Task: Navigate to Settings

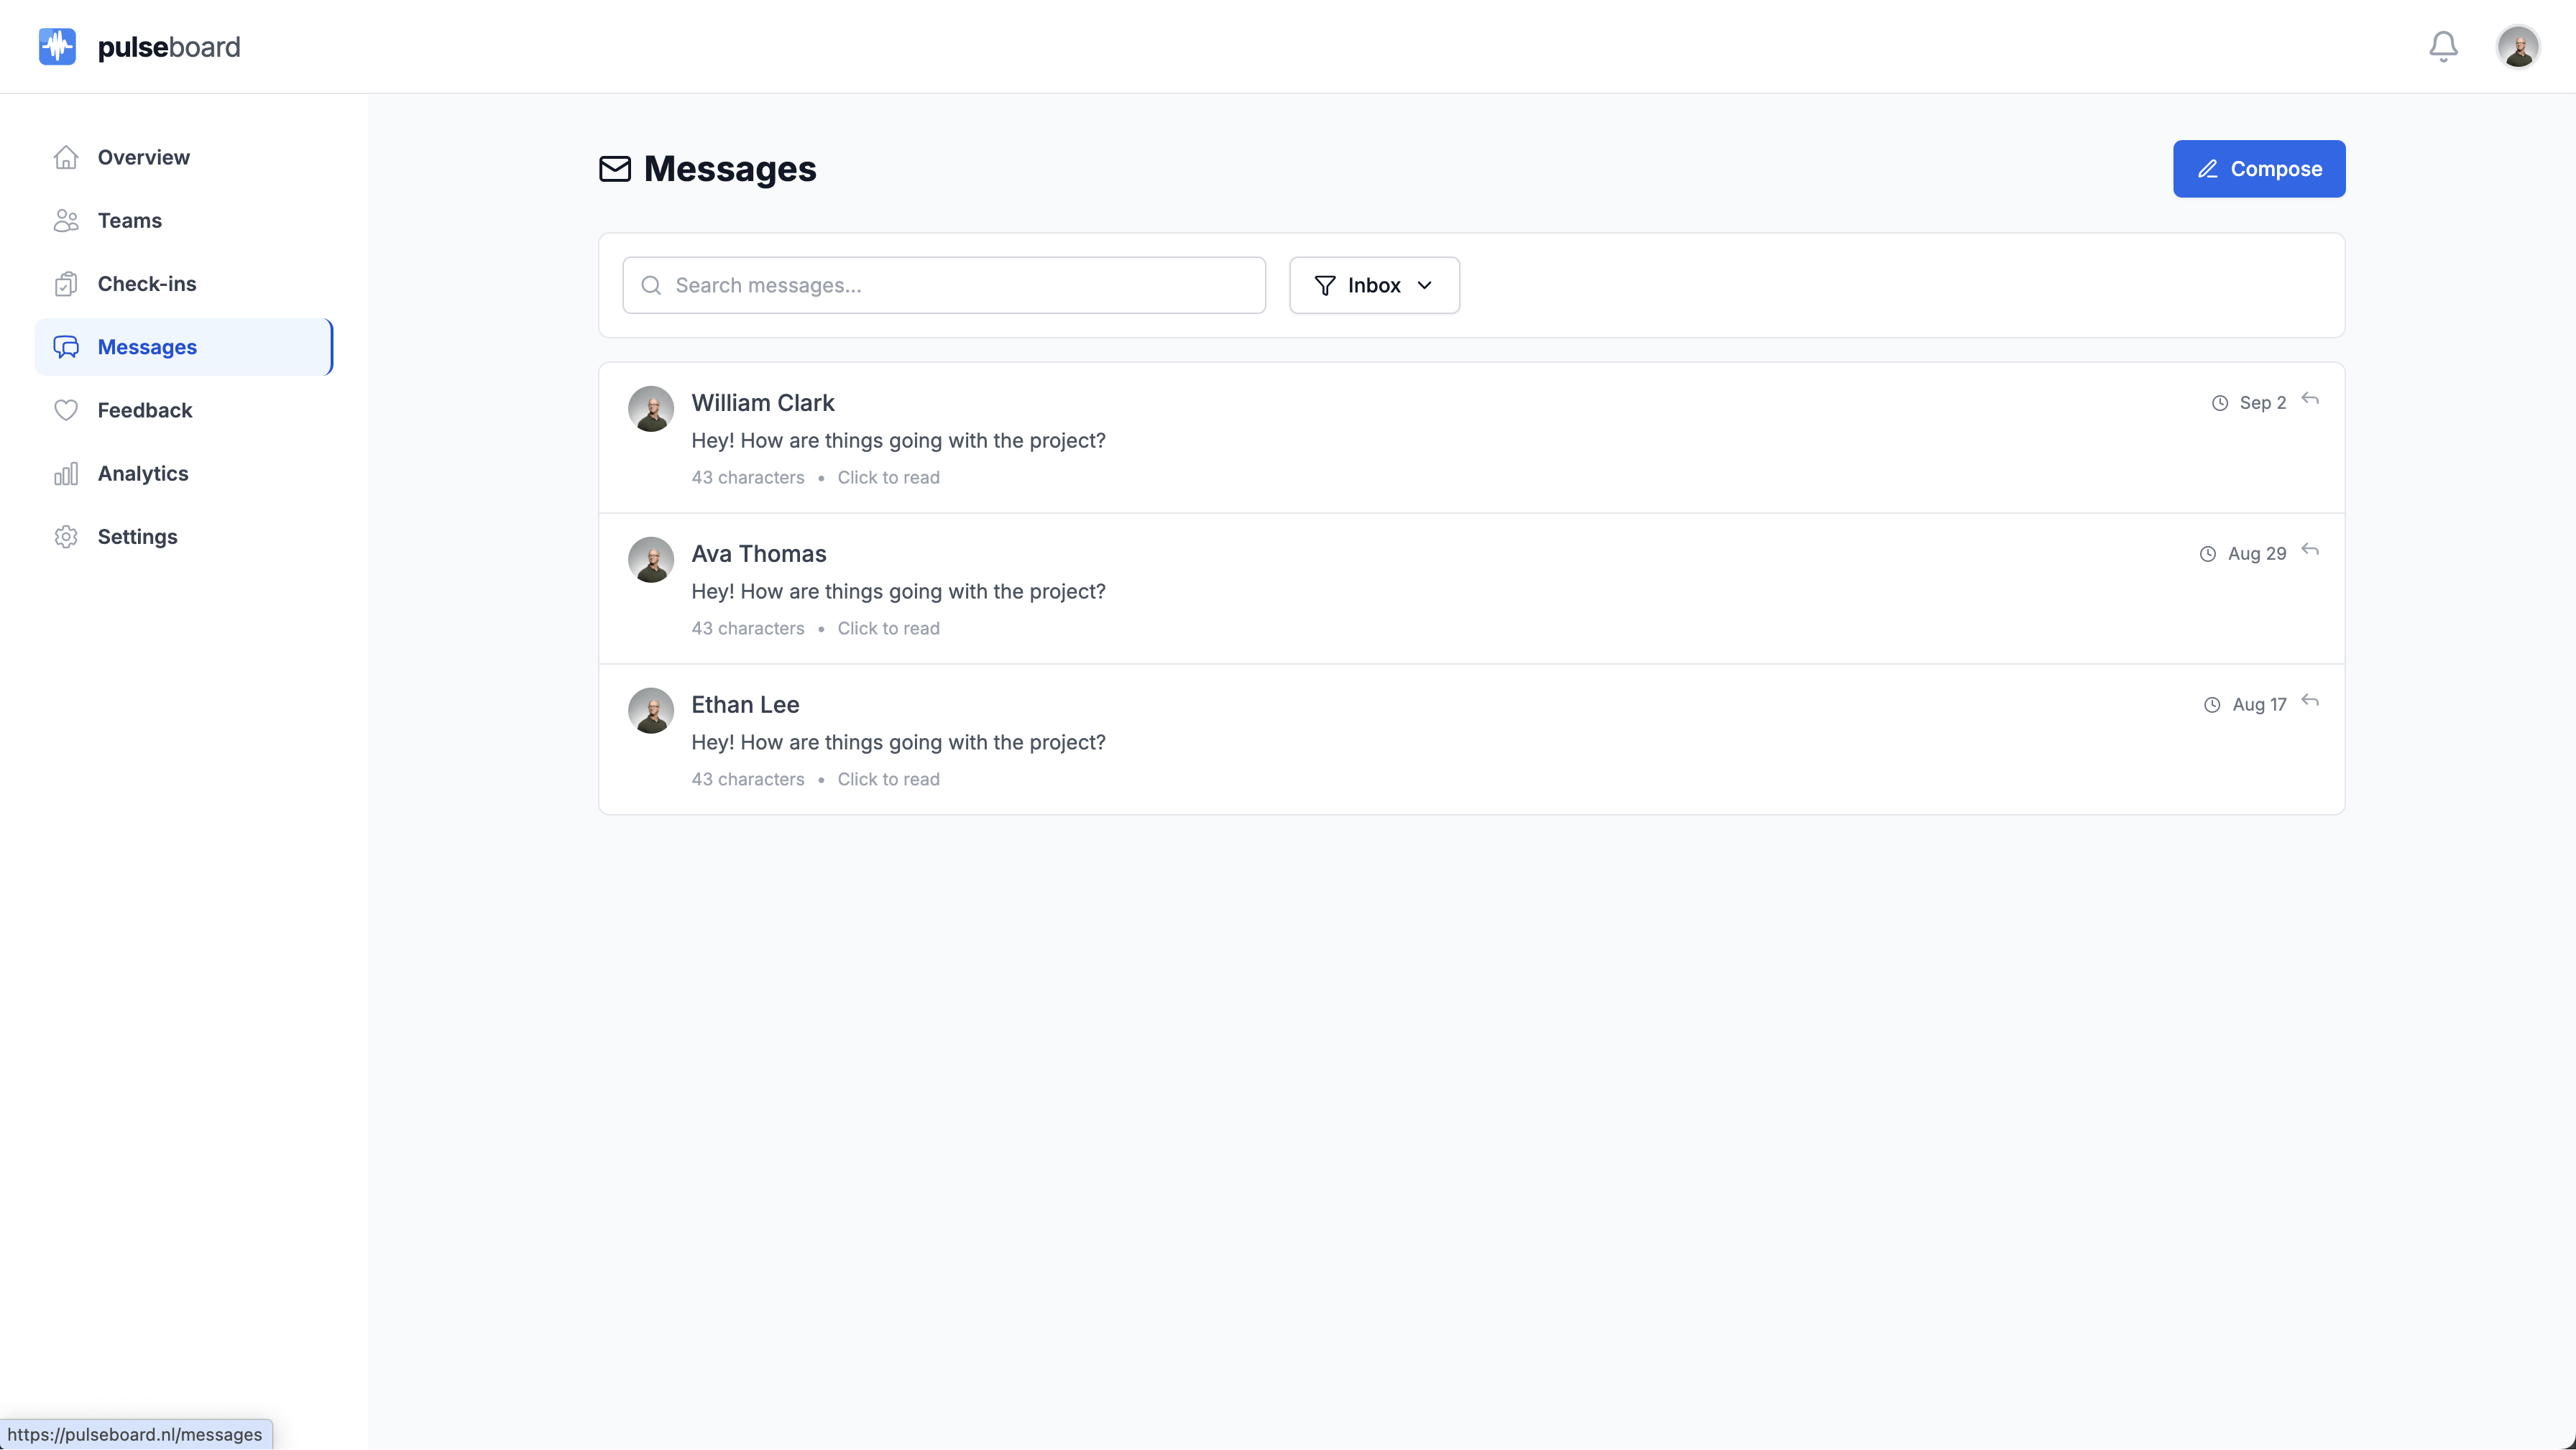Action: (x=137, y=536)
